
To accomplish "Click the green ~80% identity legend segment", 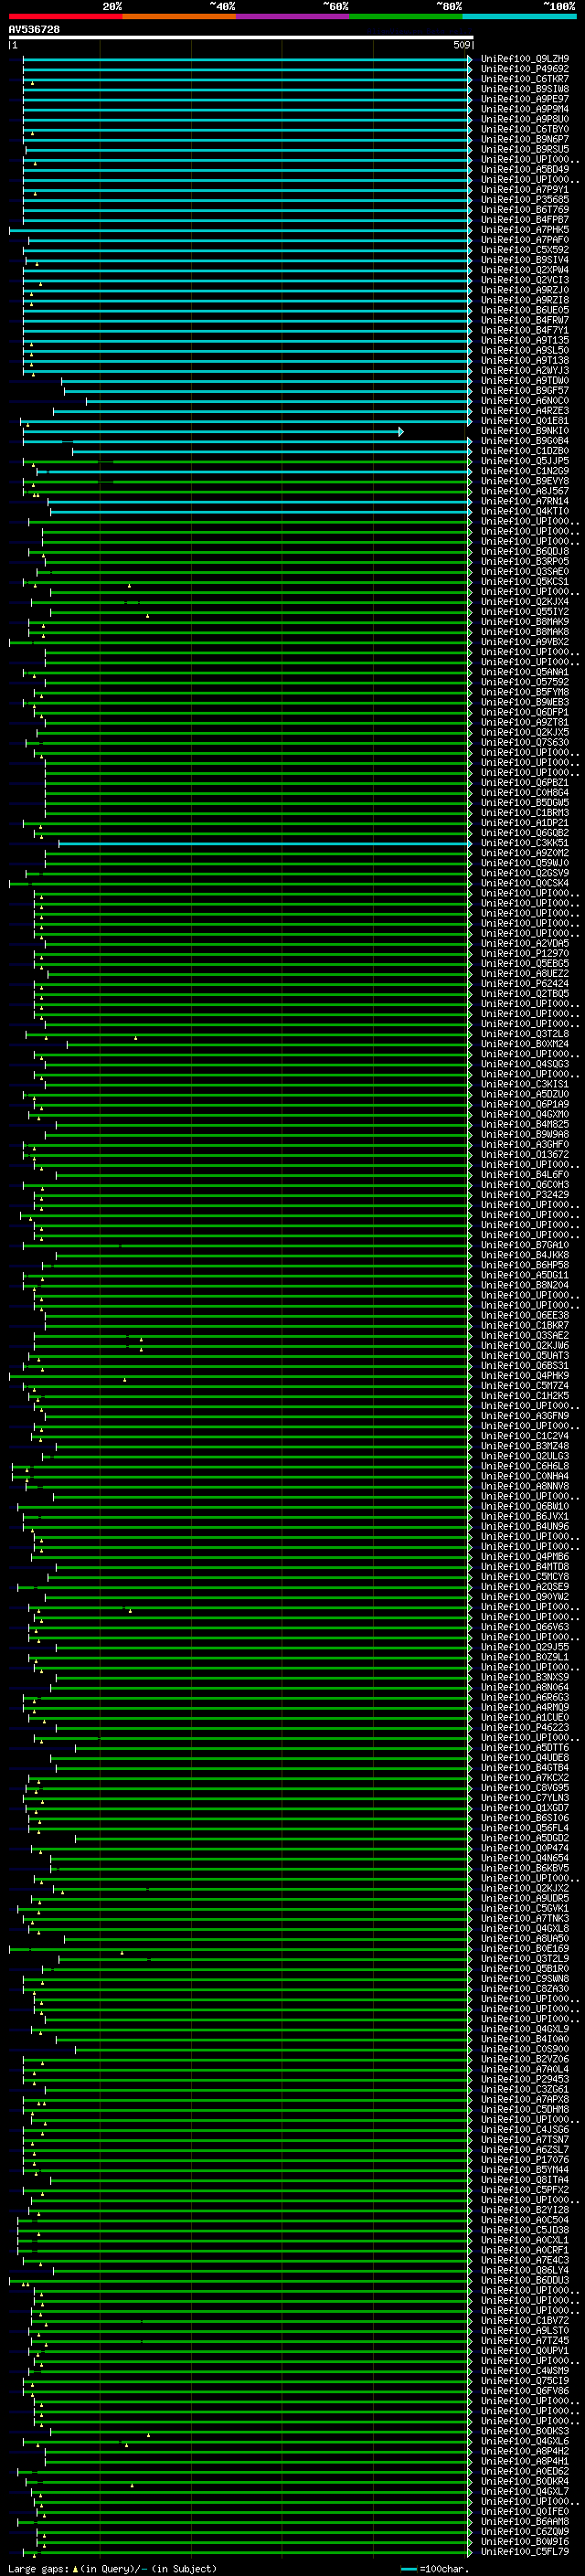I will (406, 16).
